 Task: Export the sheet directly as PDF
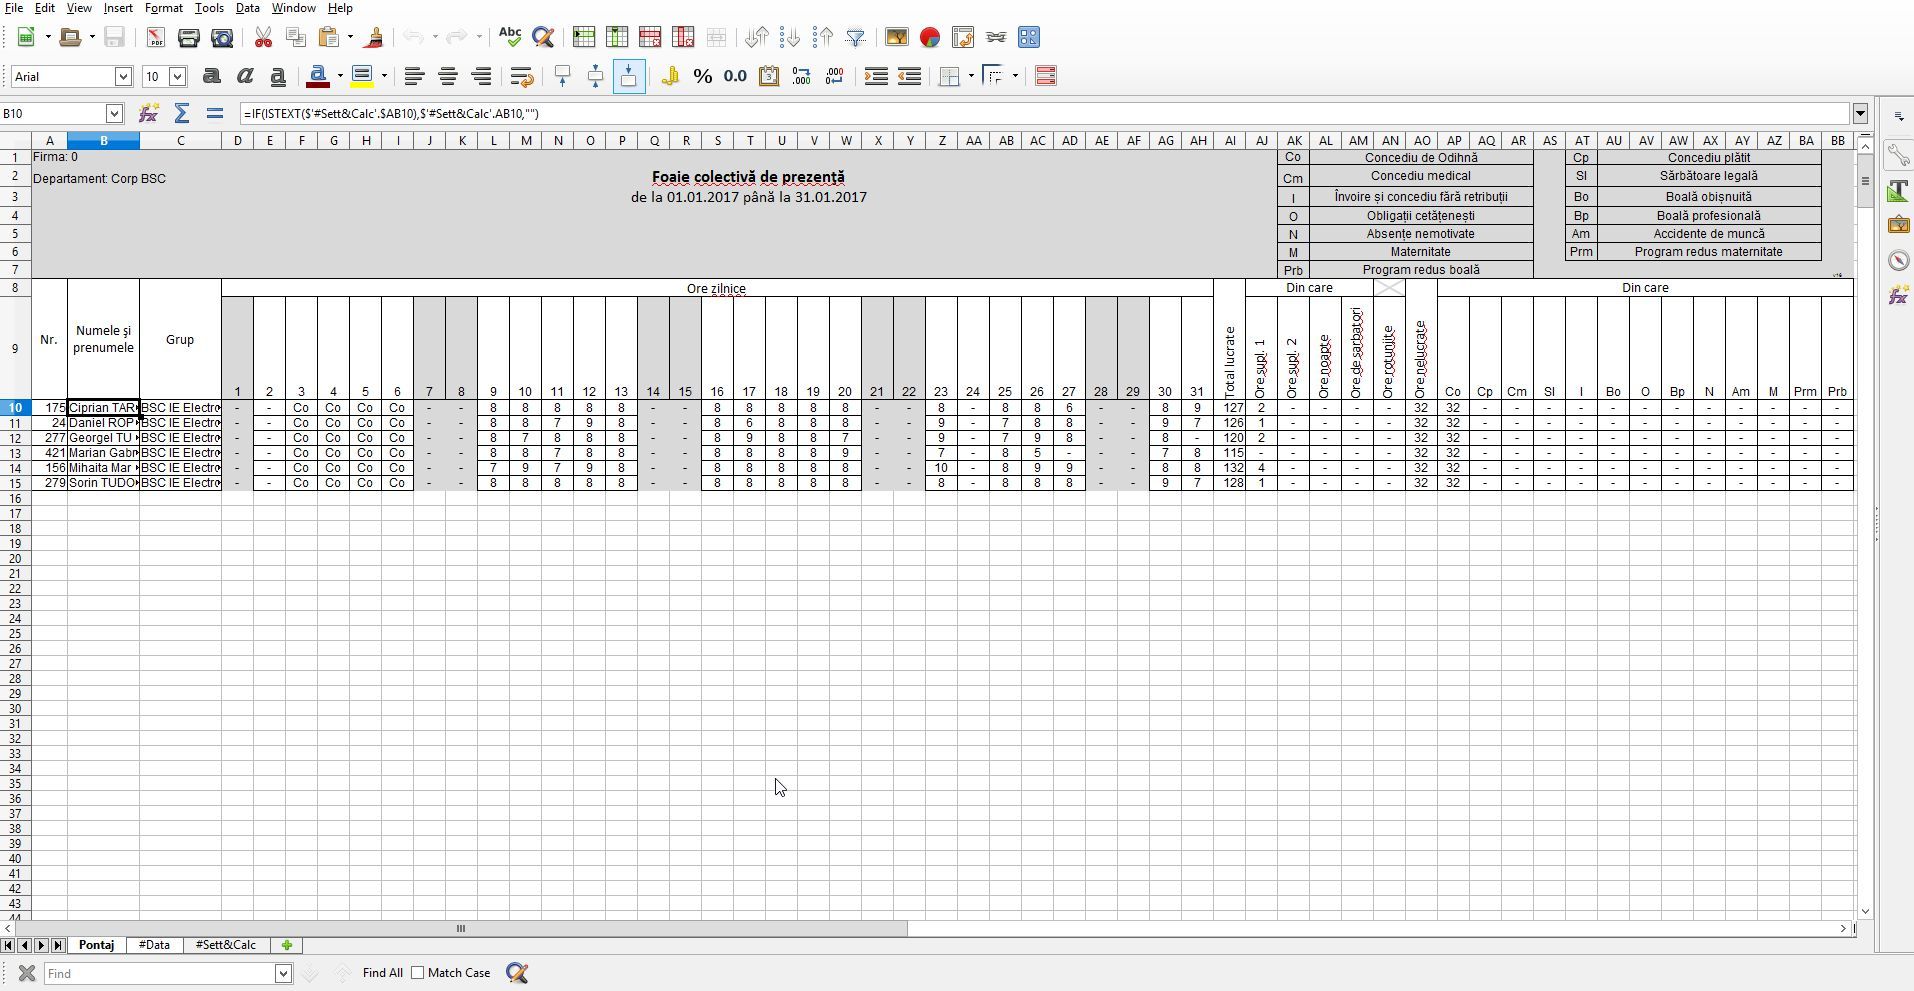155,37
